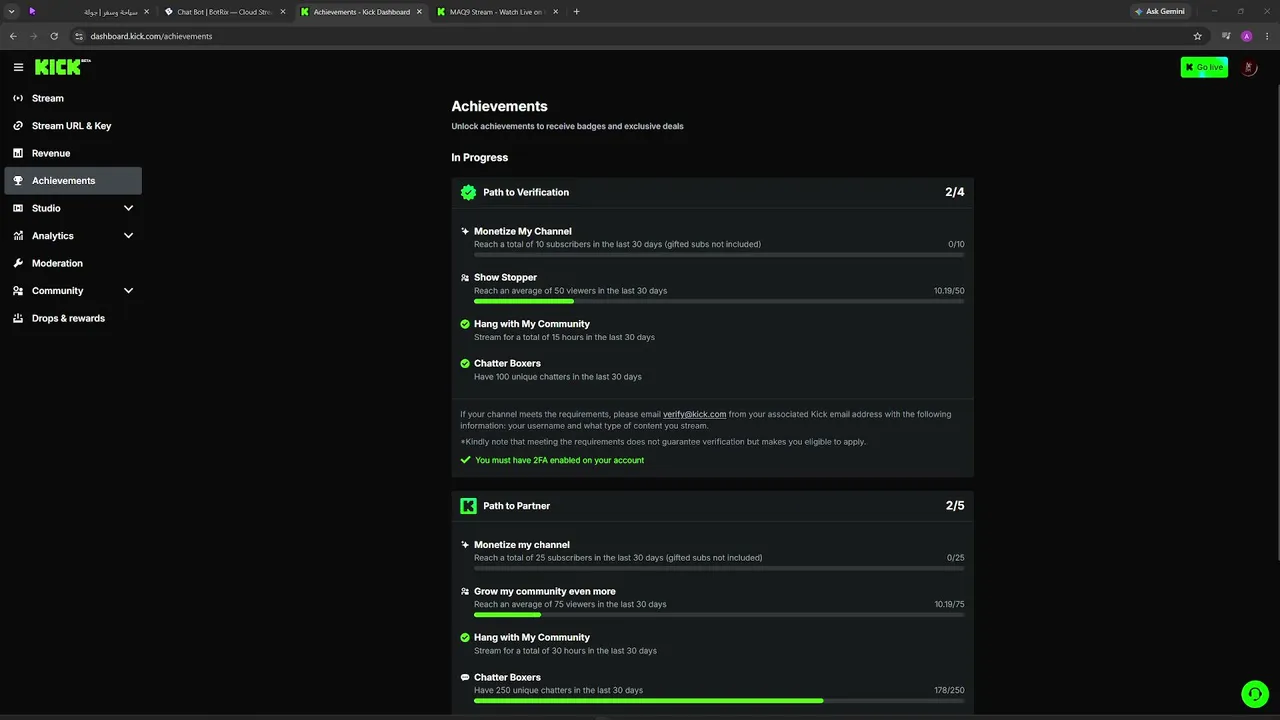Click the Go live button
The image size is (1280, 720).
point(1204,67)
